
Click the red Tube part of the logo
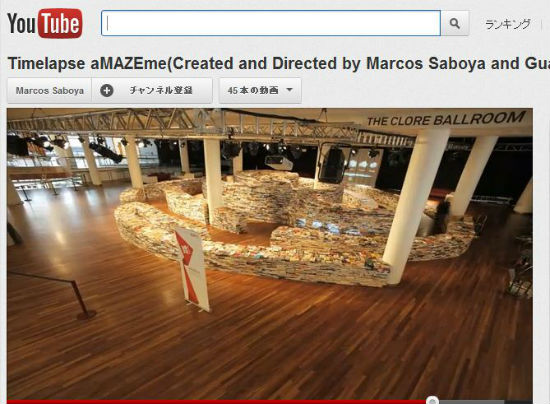[x=60, y=23]
